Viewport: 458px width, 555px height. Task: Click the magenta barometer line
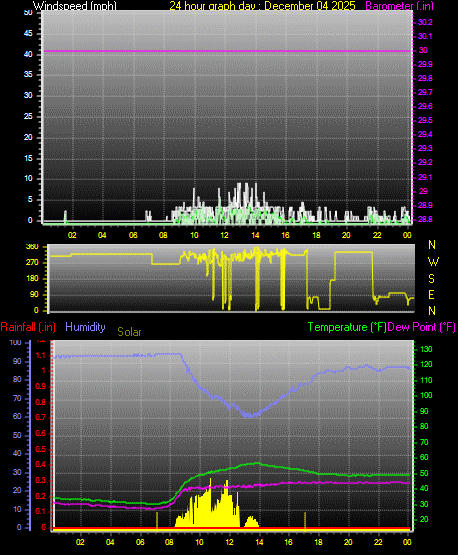coord(227,51)
